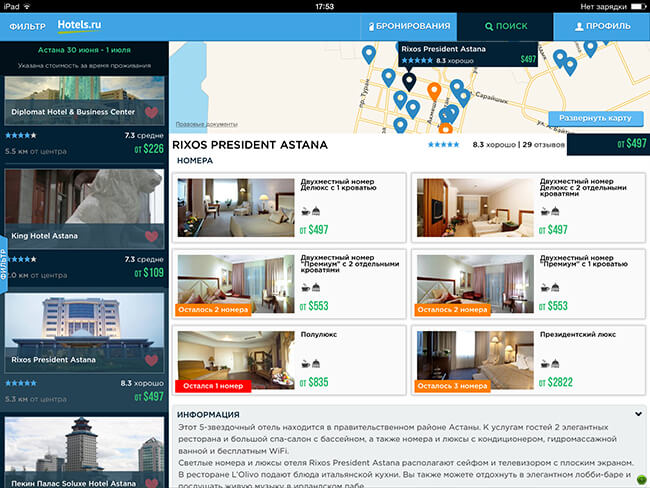Click the Остался 1 номер red badge
This screenshot has width=650, height=488.
coord(213,386)
